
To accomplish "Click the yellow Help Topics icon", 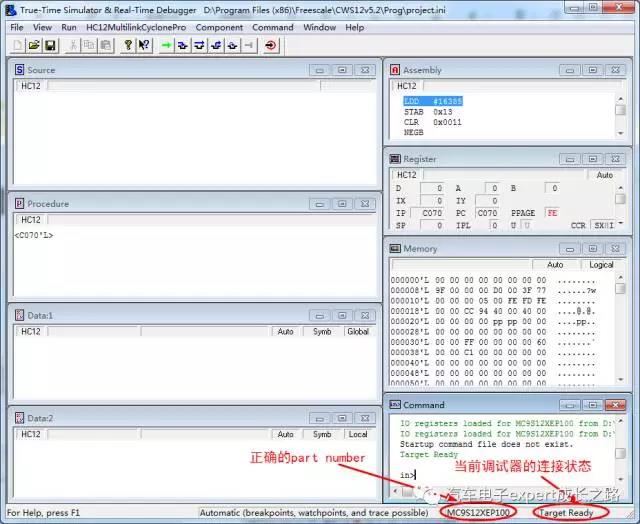I will click(x=129, y=46).
